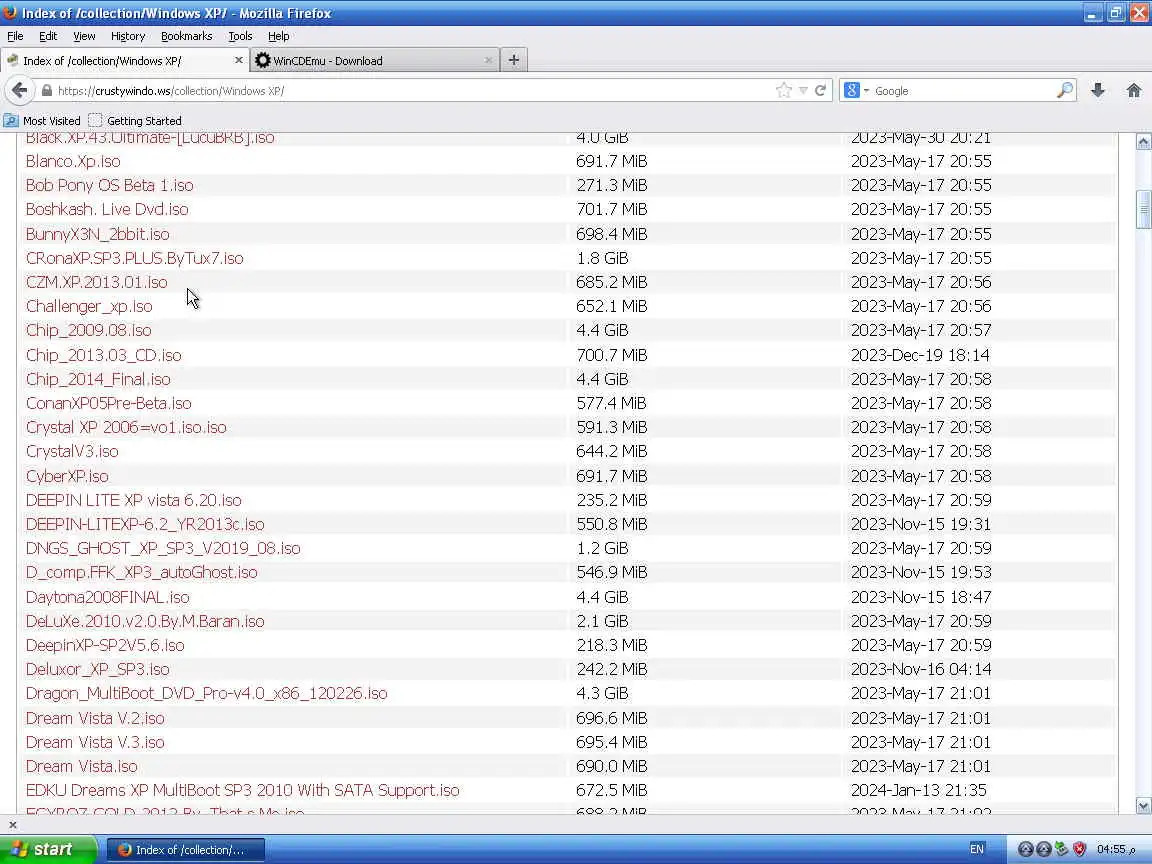
Task: Click CRonaXP.SP3.PLUS.ByTux7.iso link
Action: 134,259
